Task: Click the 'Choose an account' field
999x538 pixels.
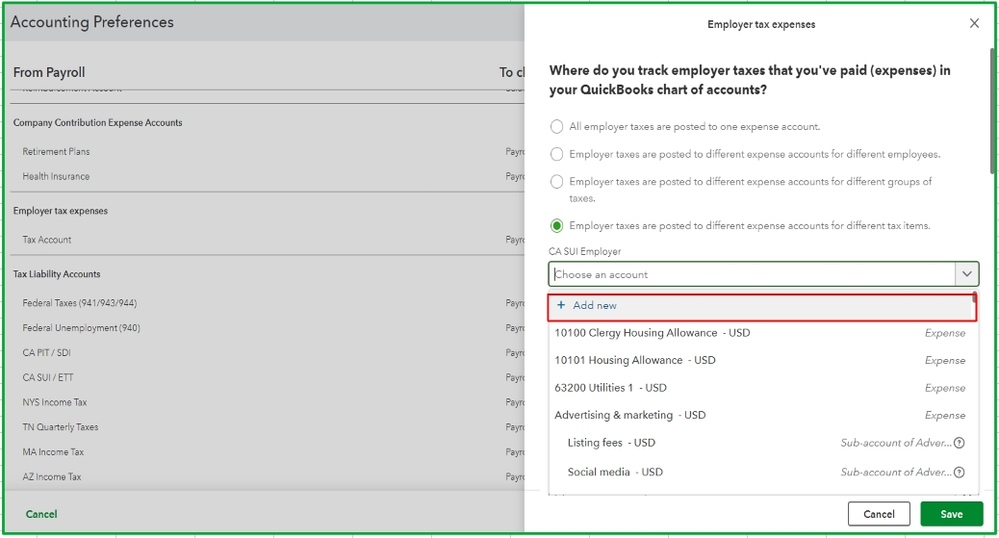Action: pos(751,274)
